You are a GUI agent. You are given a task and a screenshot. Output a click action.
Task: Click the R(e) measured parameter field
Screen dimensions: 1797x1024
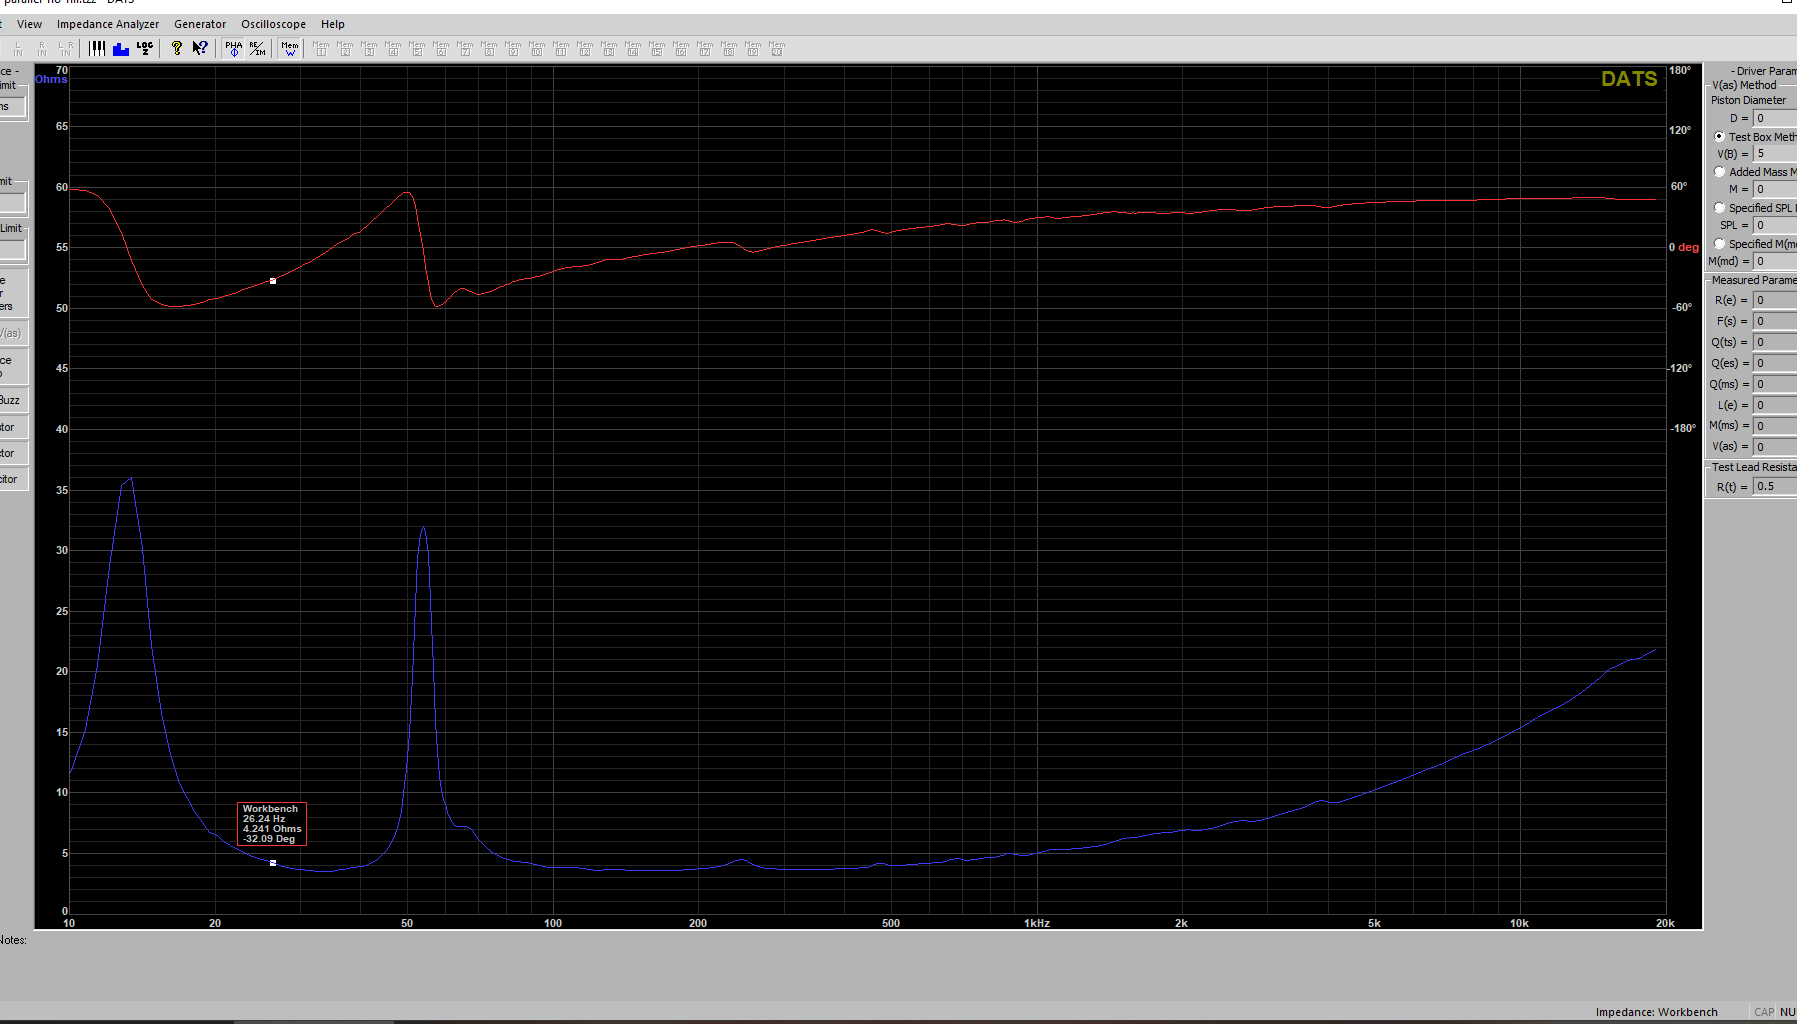click(1775, 300)
